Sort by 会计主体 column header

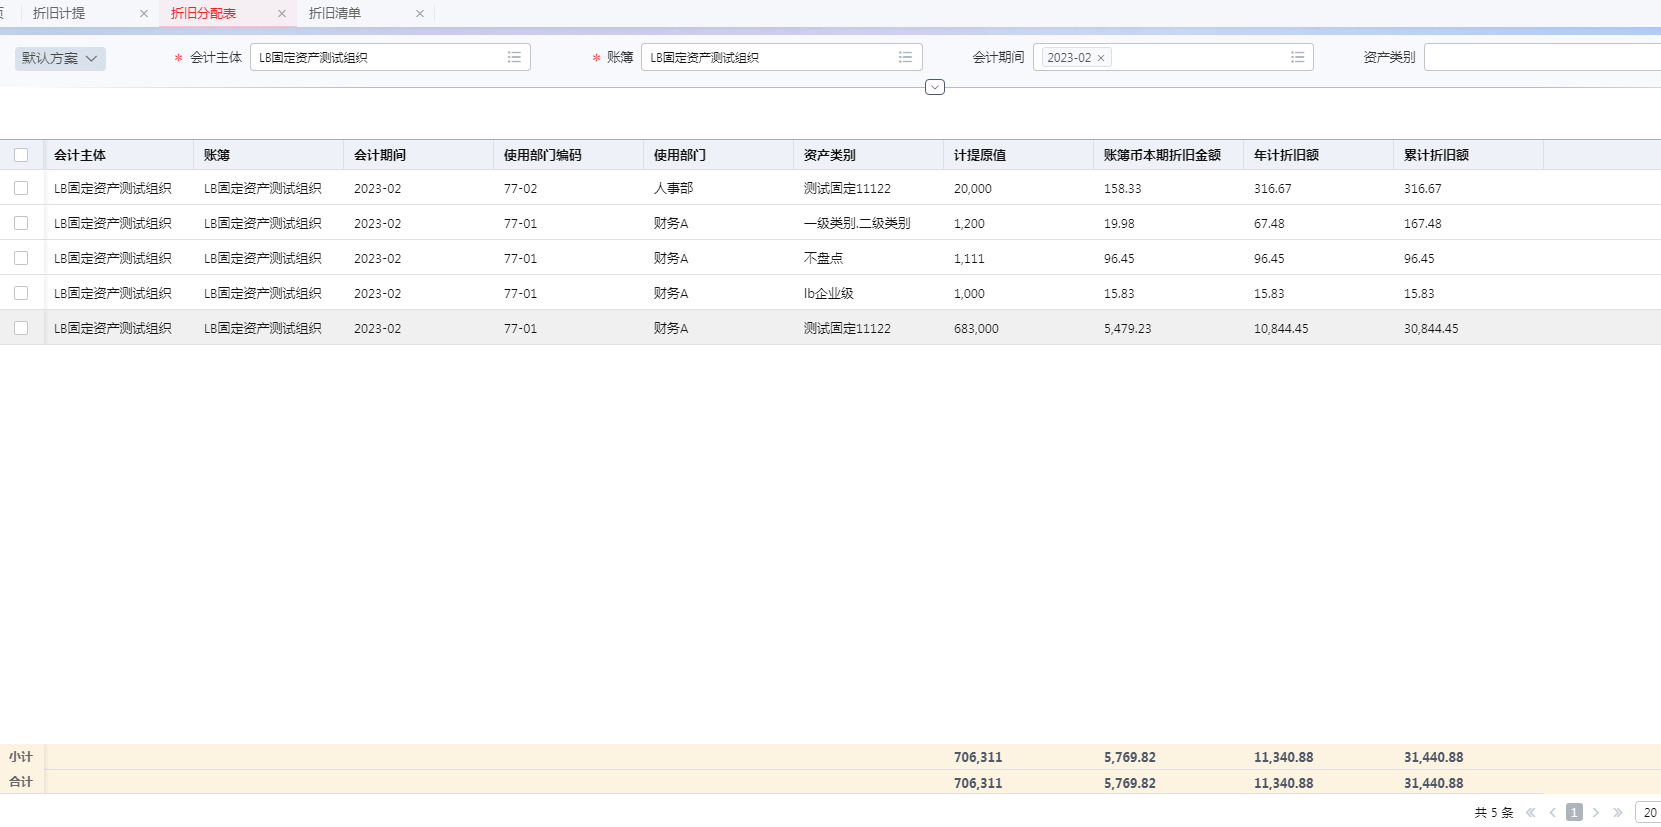80,155
